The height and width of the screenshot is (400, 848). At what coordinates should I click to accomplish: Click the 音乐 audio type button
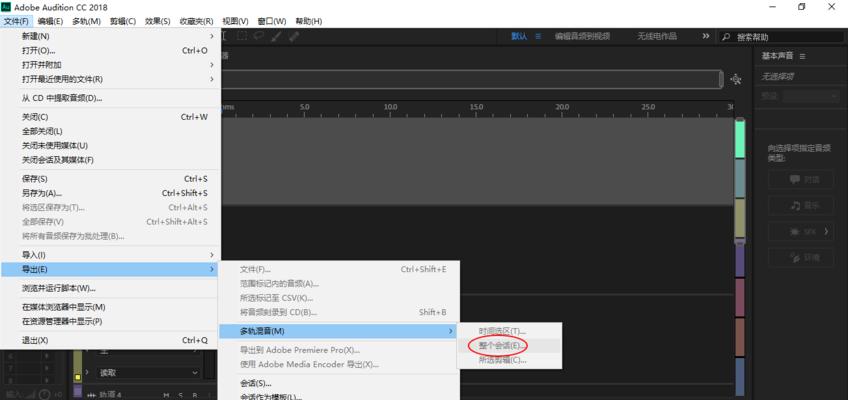pos(801,205)
